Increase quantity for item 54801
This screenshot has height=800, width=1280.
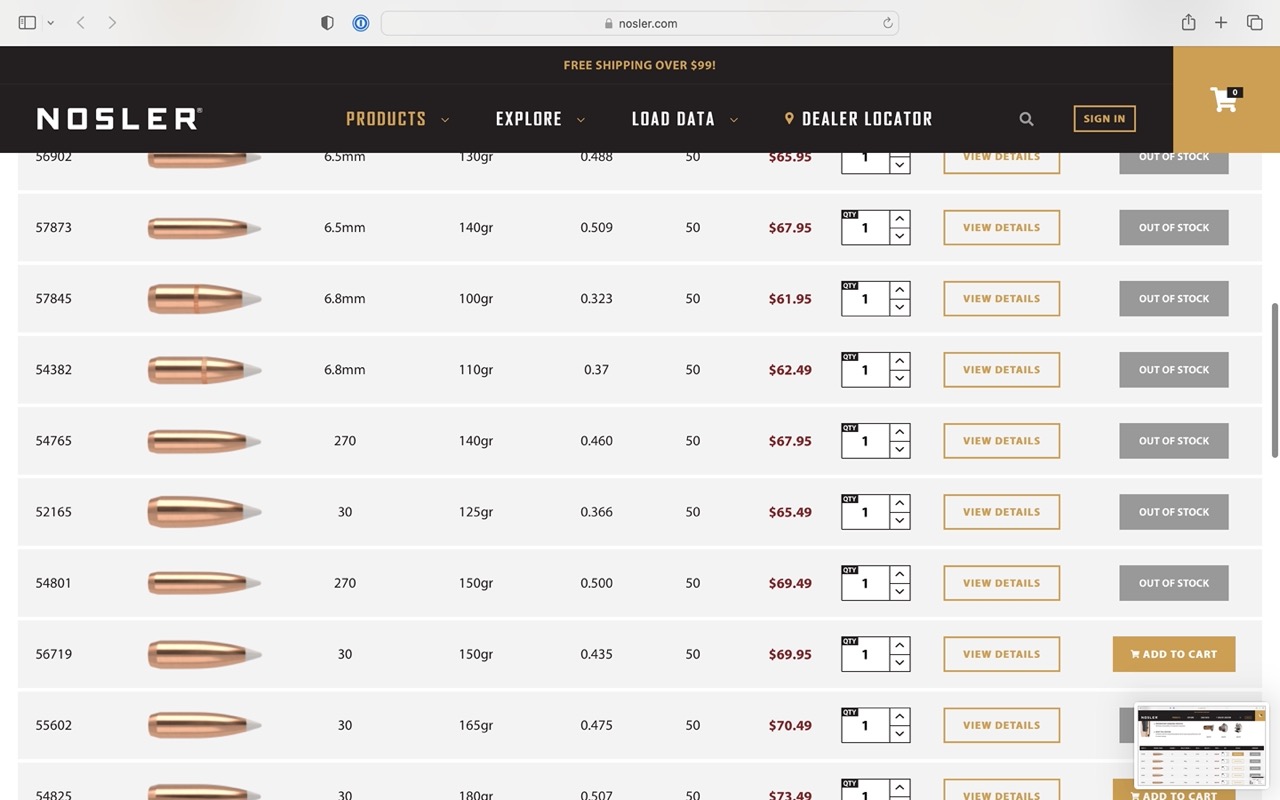[x=900, y=574]
